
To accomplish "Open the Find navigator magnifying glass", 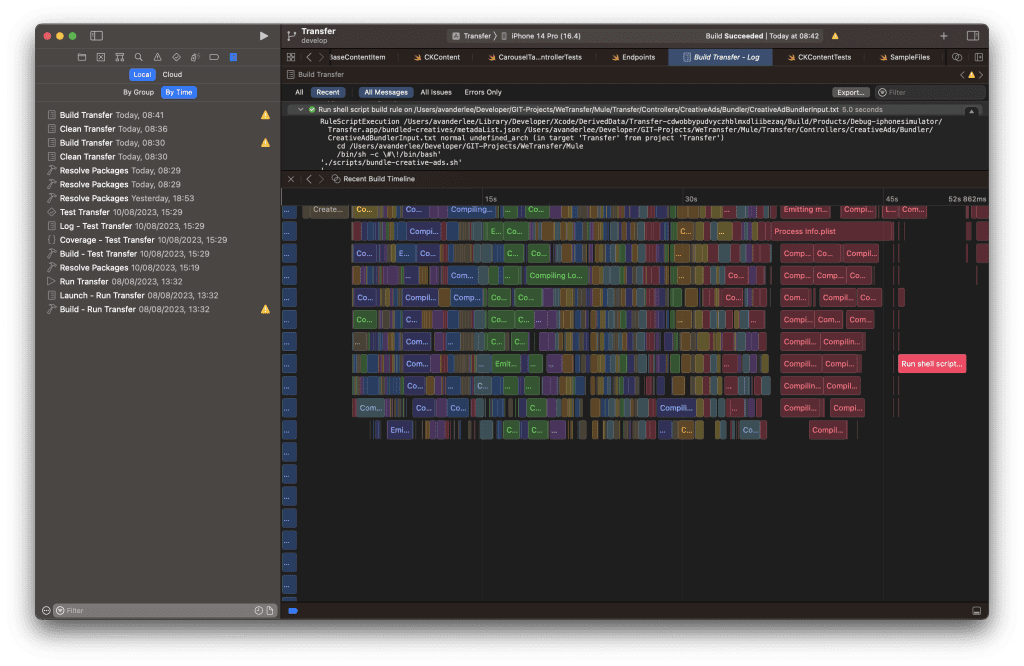I will coord(138,57).
